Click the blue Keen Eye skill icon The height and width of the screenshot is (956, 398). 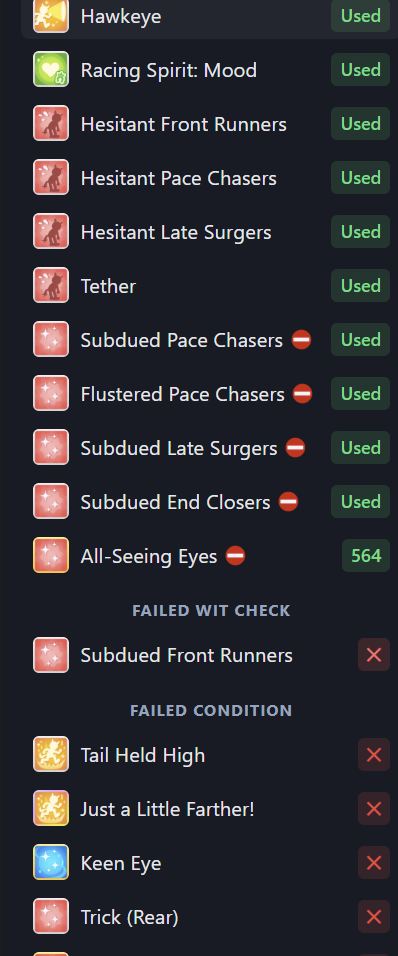coord(51,863)
